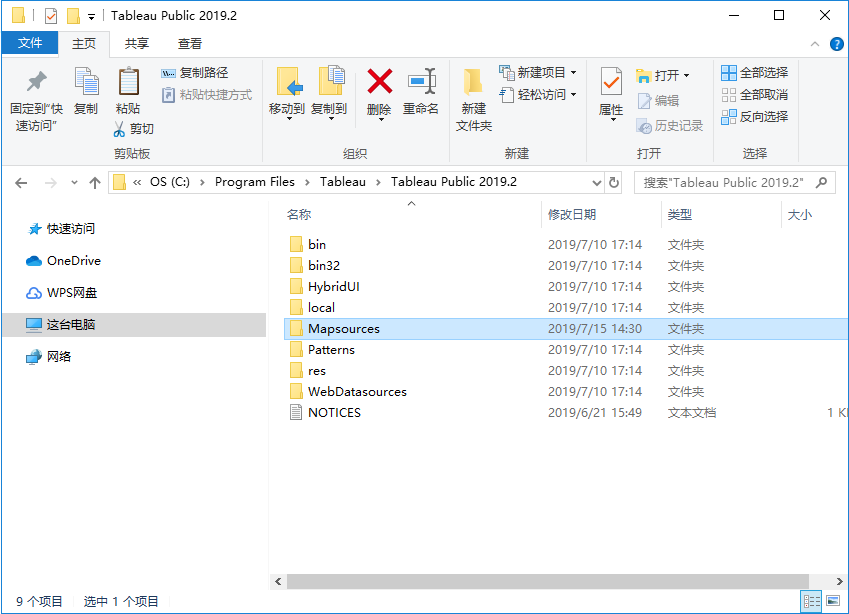The width and height of the screenshot is (849, 614).
Task: Click Invert Selection (反向选择) button
Action: pos(755,117)
